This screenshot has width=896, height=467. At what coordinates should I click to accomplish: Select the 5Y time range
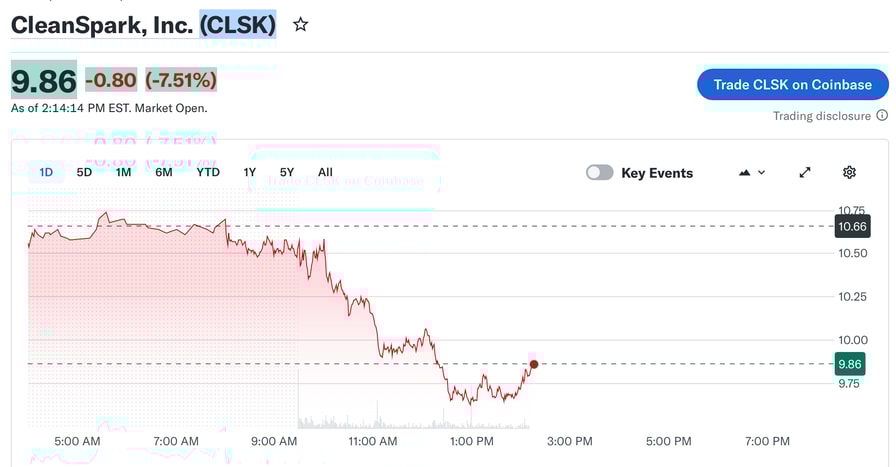[287, 172]
